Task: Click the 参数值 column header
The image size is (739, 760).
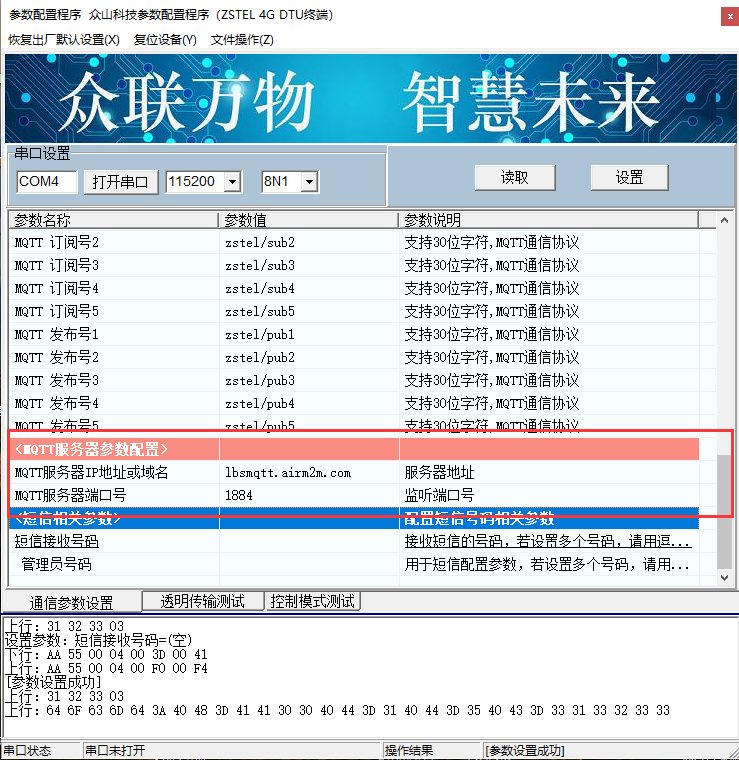Action: 308,220
